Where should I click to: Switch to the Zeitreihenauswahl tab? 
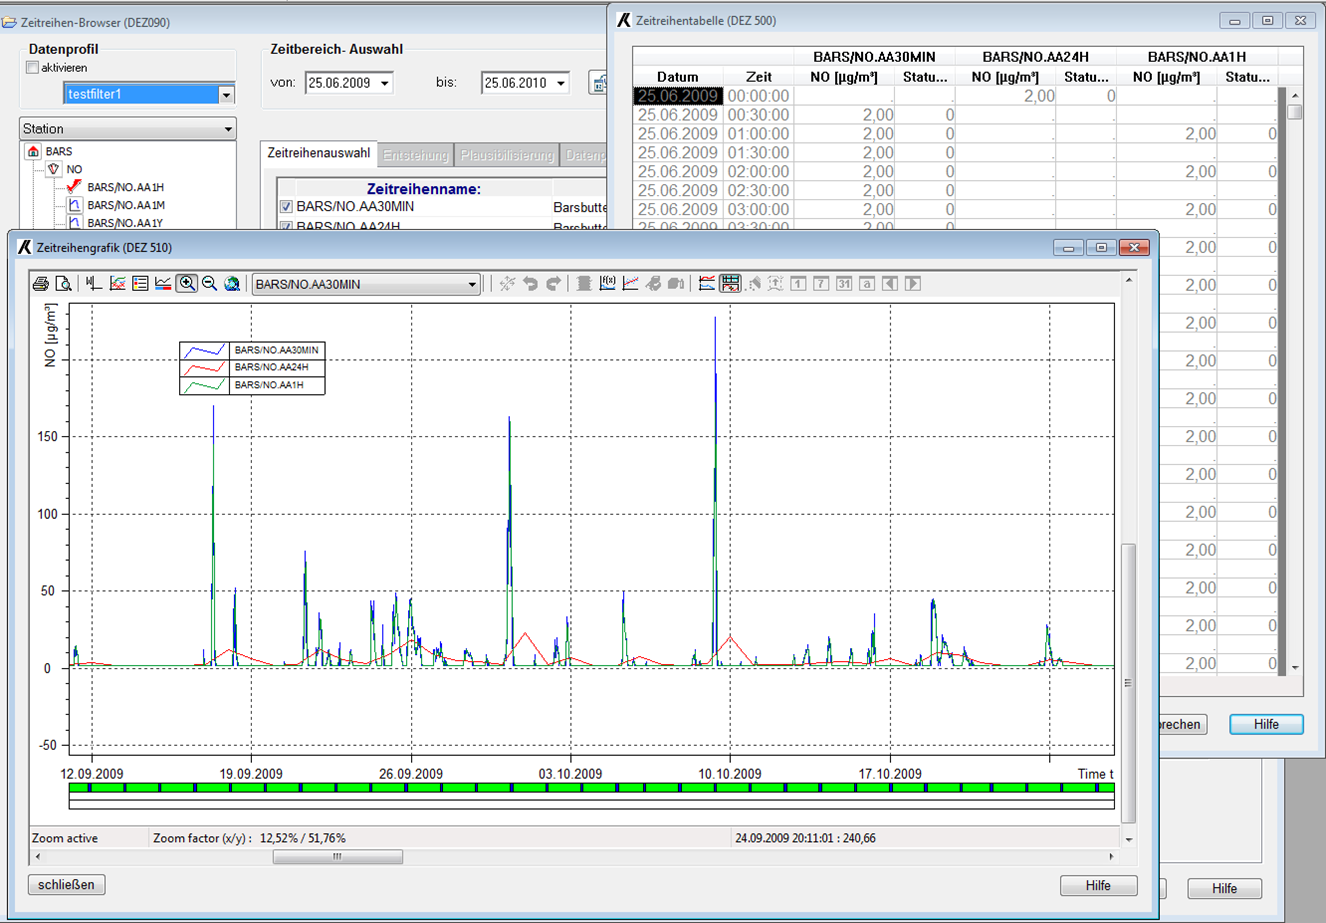click(x=319, y=154)
